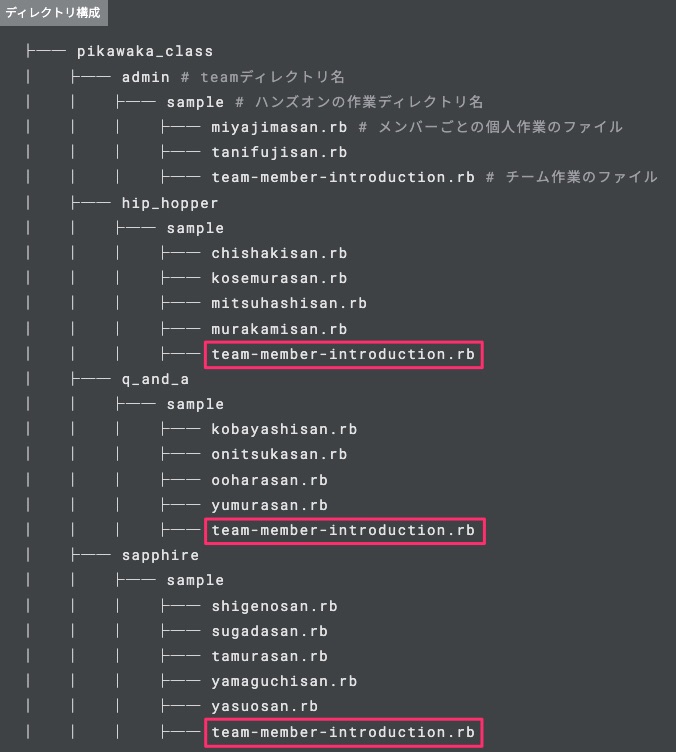Select murakamisan.rb file
Image resolution: width=676 pixels, height=752 pixels.
pos(279,329)
